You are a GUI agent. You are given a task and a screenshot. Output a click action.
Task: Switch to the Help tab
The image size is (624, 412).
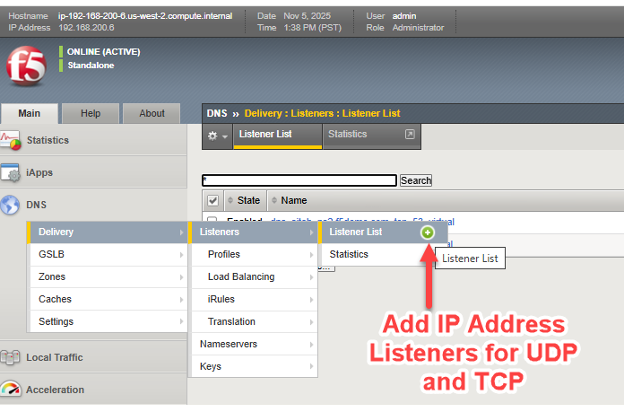point(90,113)
